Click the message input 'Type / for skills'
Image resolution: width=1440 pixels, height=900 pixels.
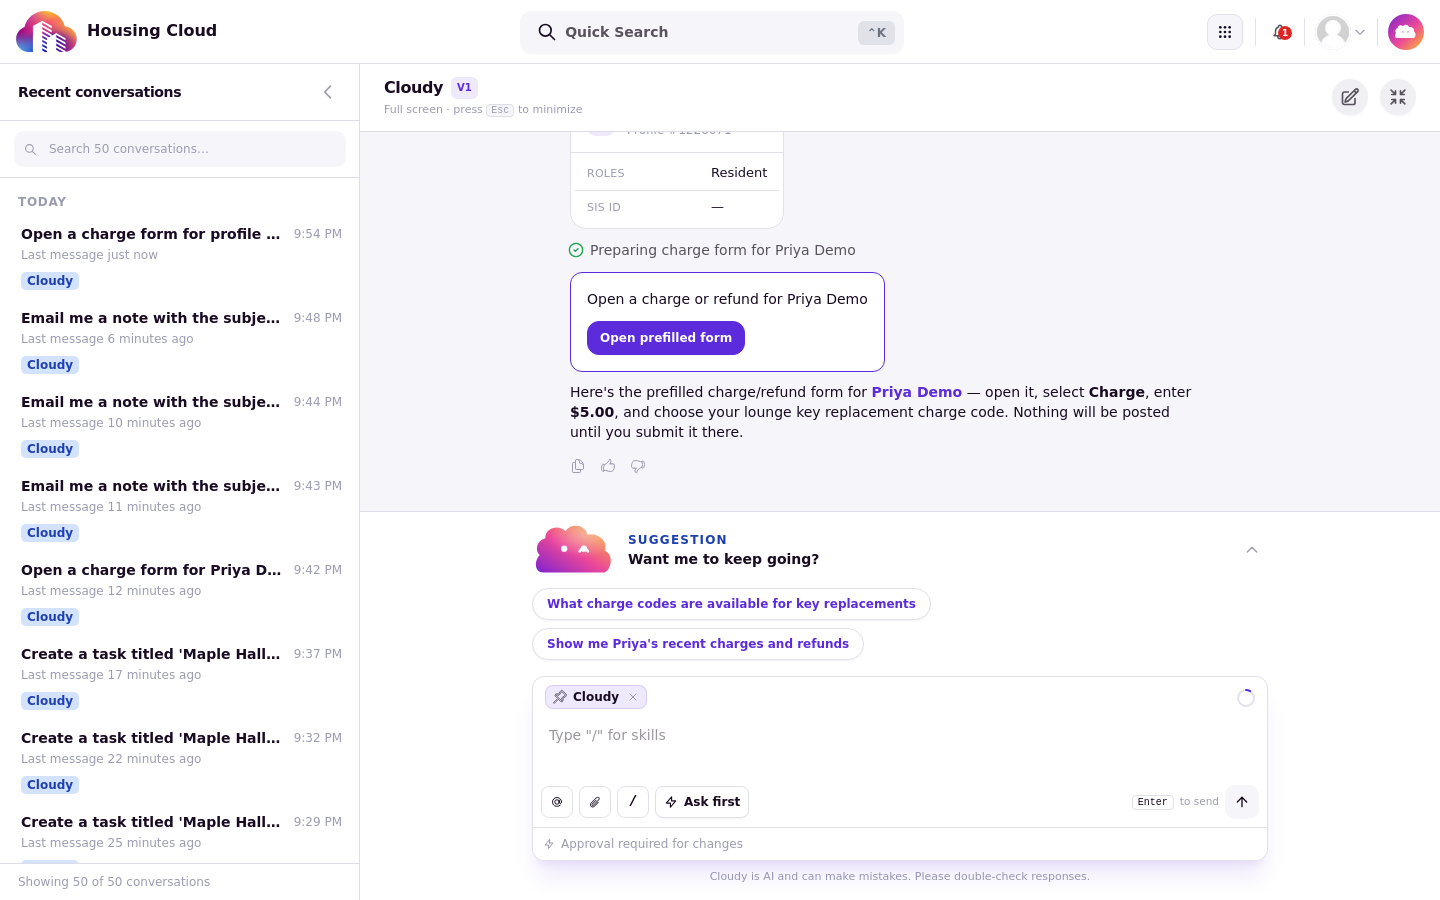click(x=900, y=735)
